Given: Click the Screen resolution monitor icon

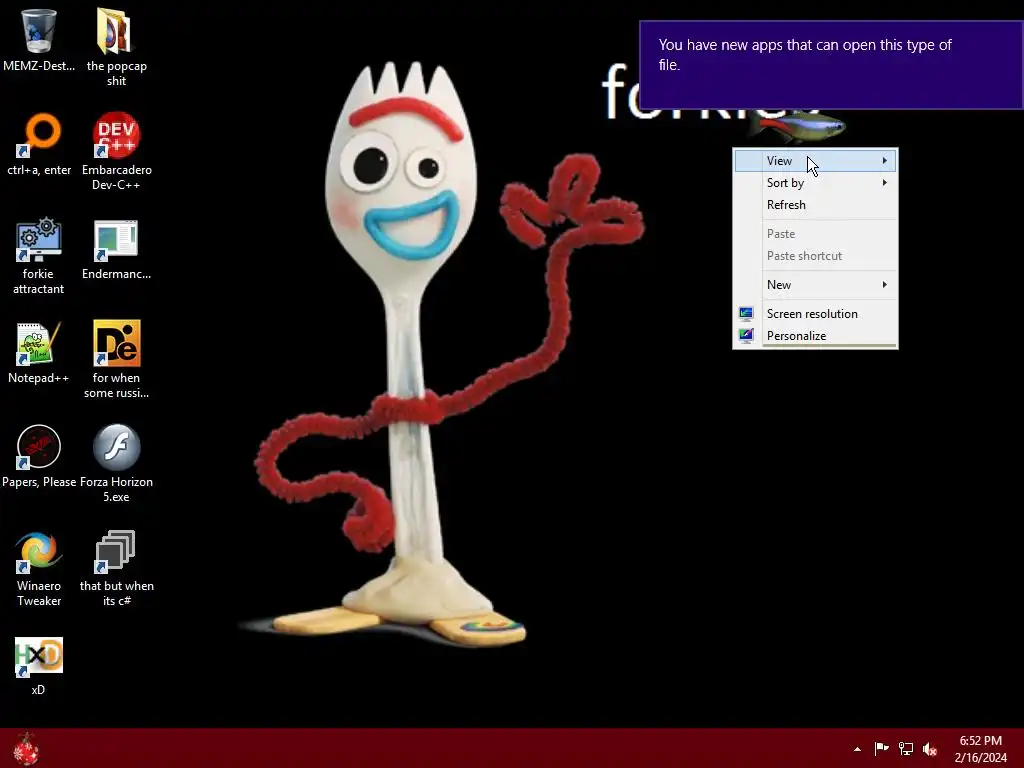Looking at the screenshot, I should click(x=746, y=313).
